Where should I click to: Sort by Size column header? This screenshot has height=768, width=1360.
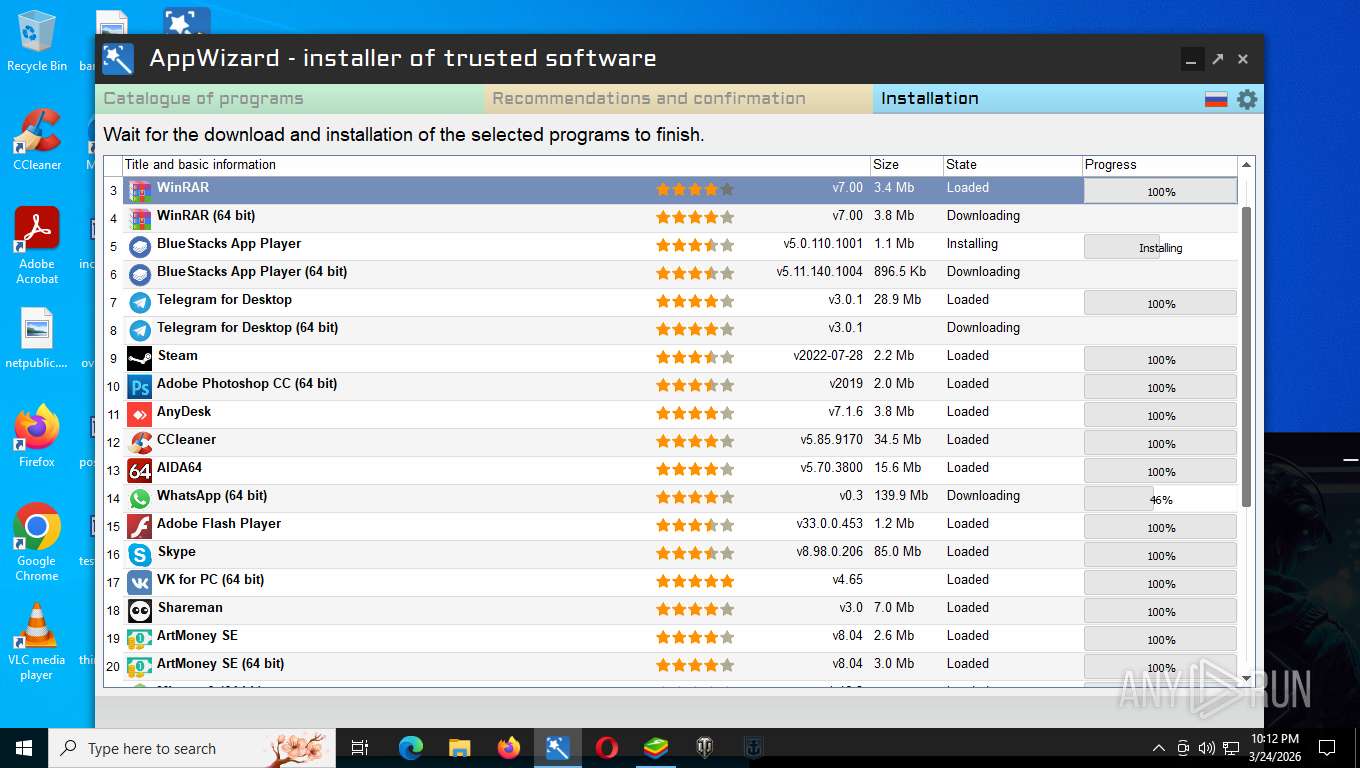tap(906, 165)
